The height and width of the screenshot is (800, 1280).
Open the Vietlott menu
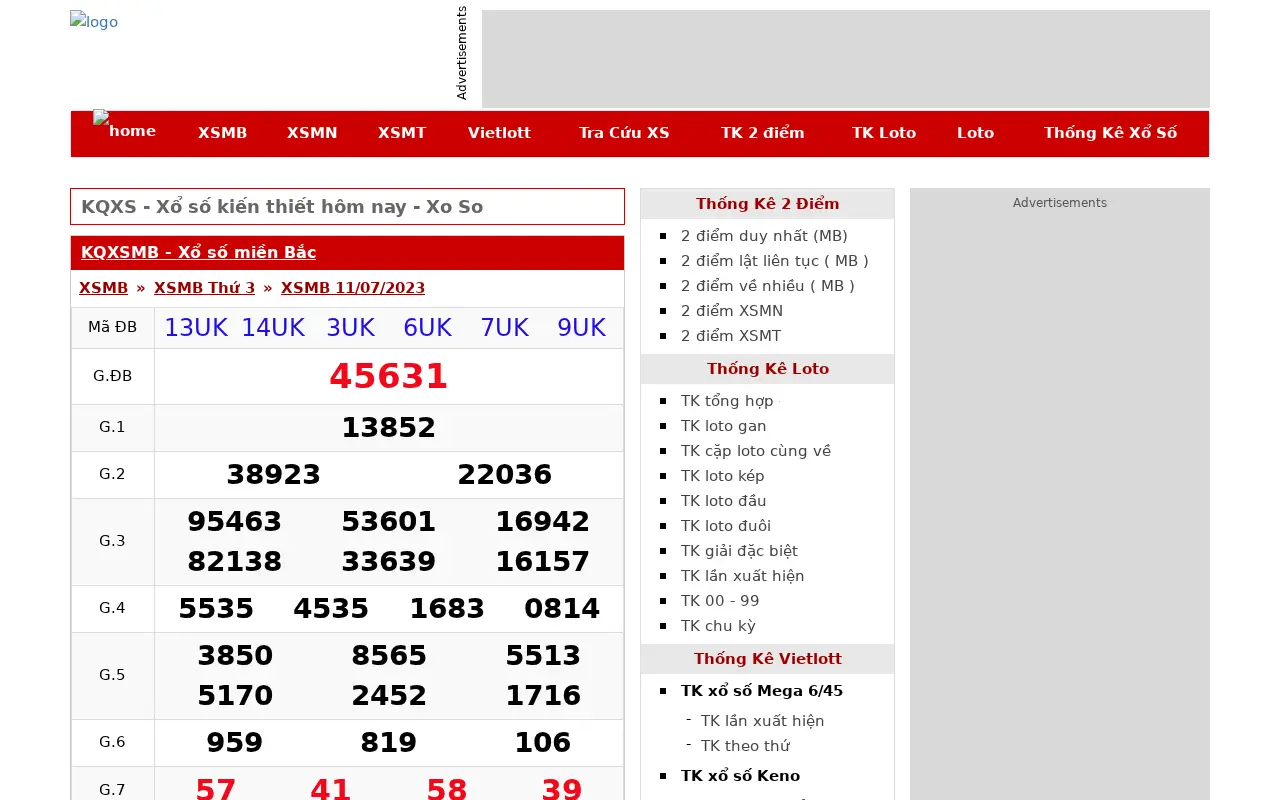click(x=499, y=133)
